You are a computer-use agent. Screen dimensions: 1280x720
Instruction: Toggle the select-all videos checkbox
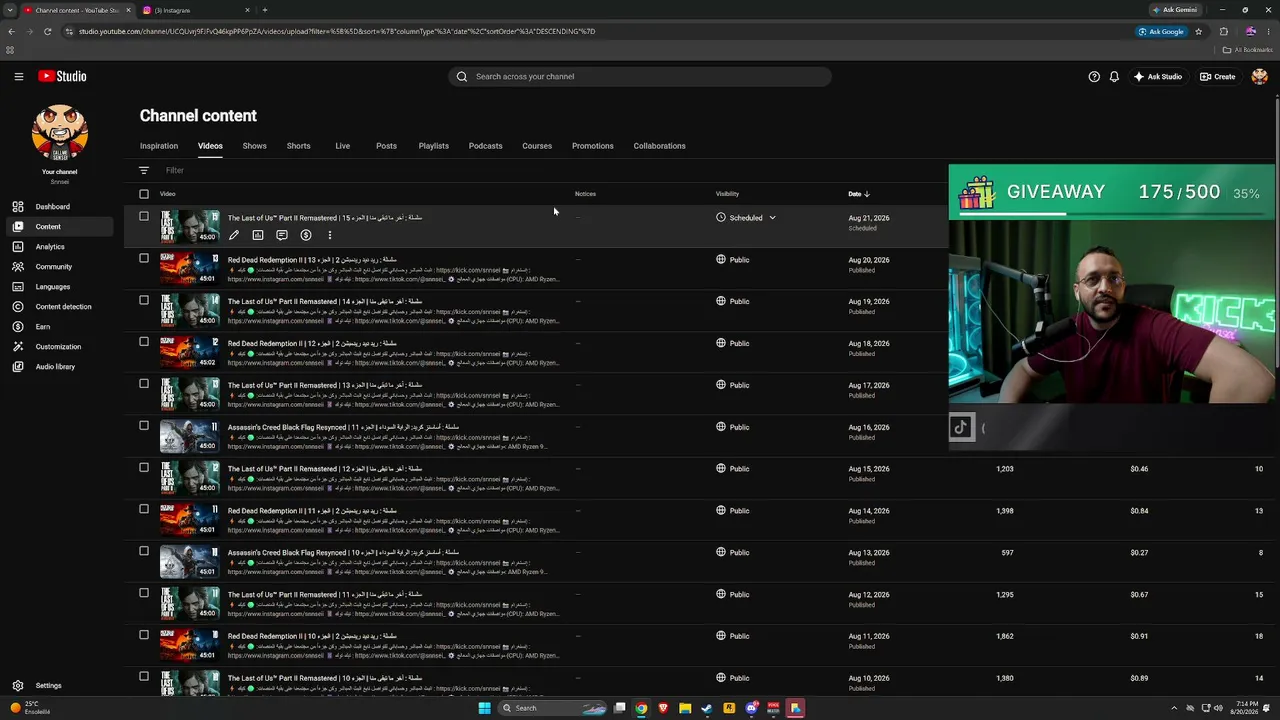[144, 194]
